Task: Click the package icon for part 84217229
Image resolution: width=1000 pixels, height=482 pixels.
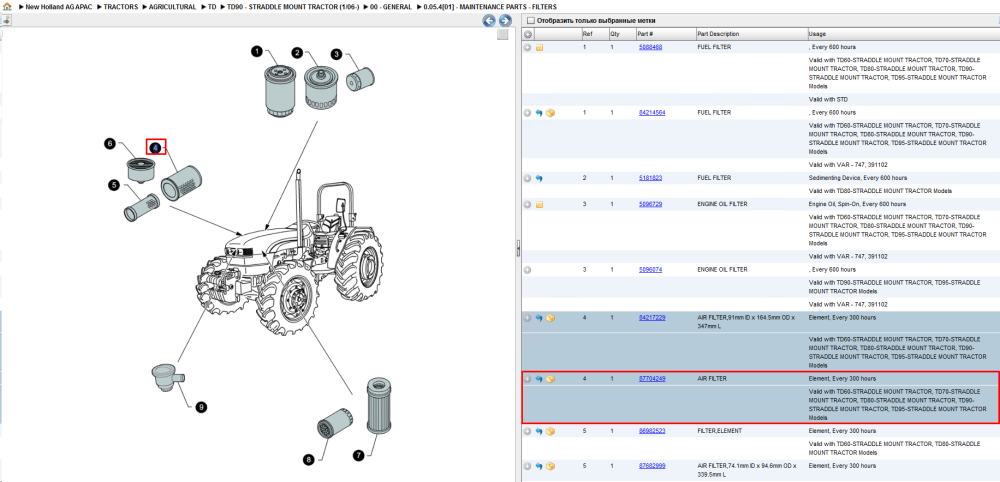Action: [x=550, y=318]
